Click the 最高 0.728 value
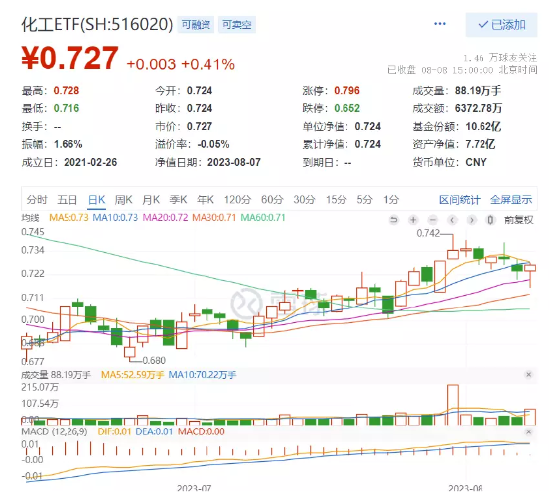 (66, 91)
